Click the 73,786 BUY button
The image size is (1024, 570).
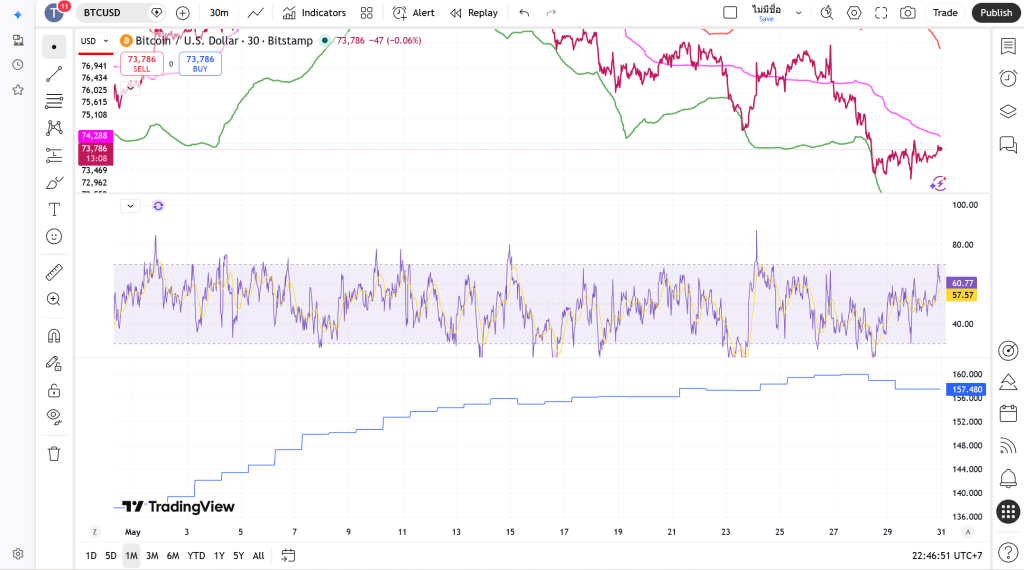[200, 63]
